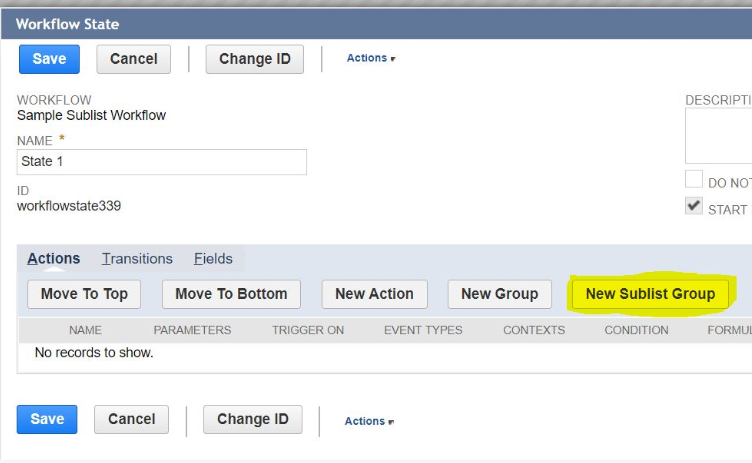Click the top Save button
Screen dimensions: 752x463
point(49,59)
